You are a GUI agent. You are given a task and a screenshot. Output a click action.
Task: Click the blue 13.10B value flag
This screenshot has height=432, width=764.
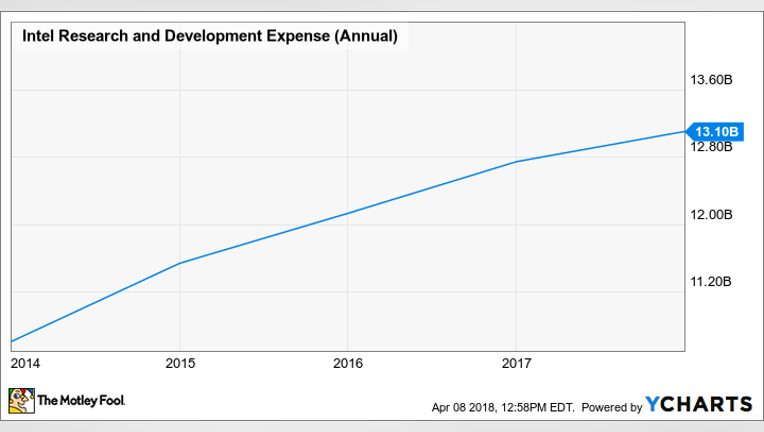click(x=714, y=131)
